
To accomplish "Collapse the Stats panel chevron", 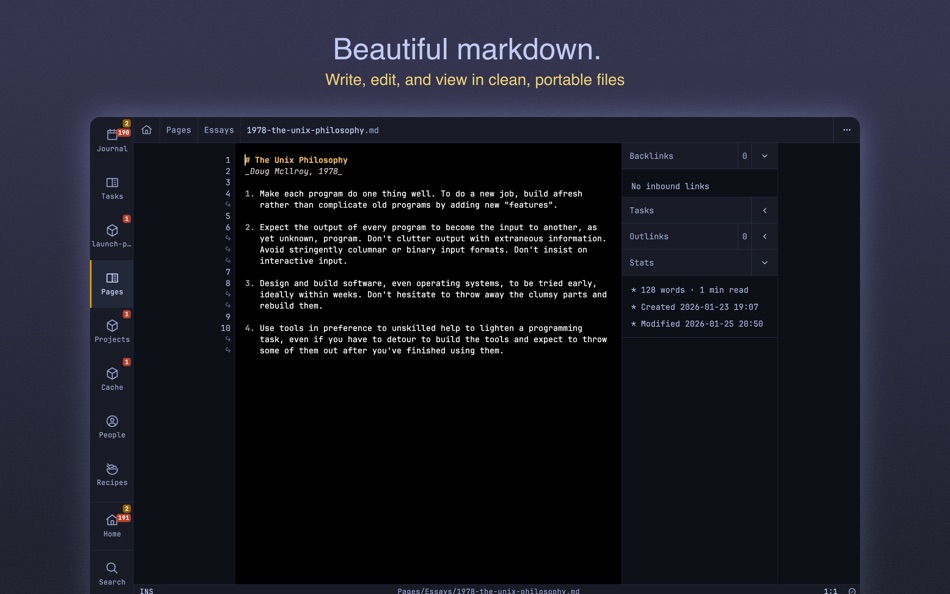I will pyautogui.click(x=765, y=262).
